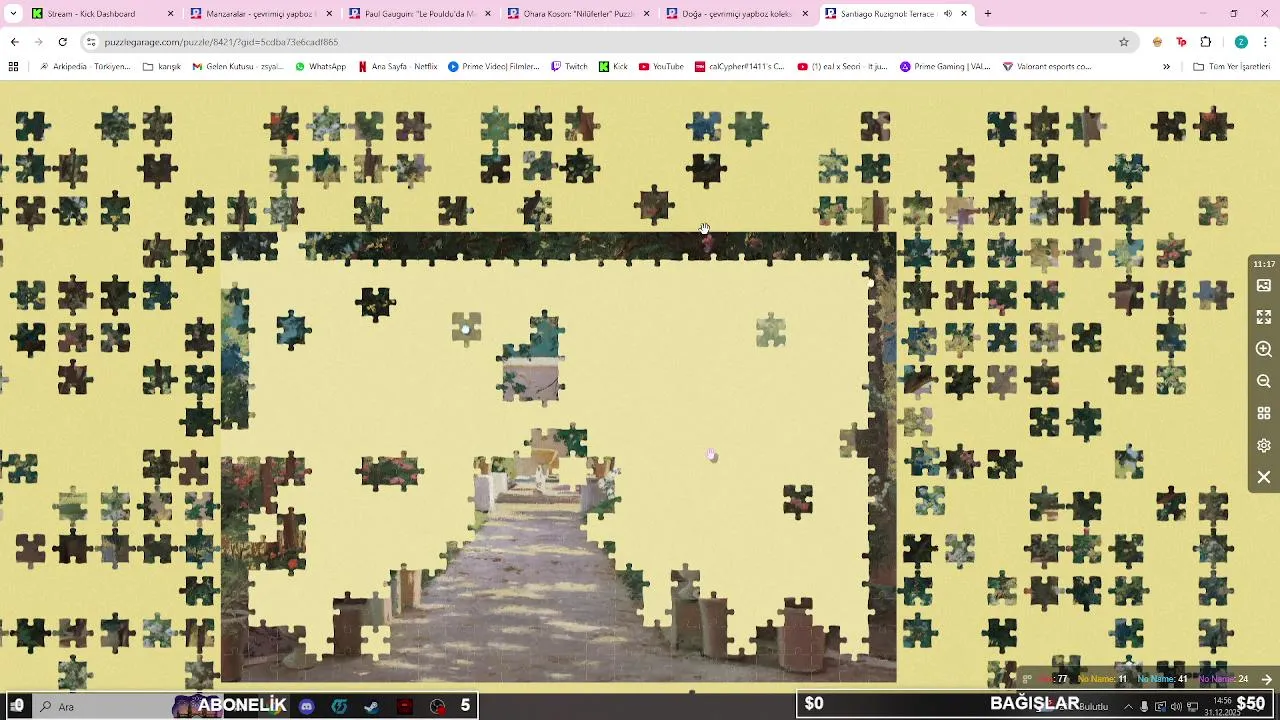Zoom out of the puzzle
This screenshot has height=720, width=1280.
coord(1264,381)
